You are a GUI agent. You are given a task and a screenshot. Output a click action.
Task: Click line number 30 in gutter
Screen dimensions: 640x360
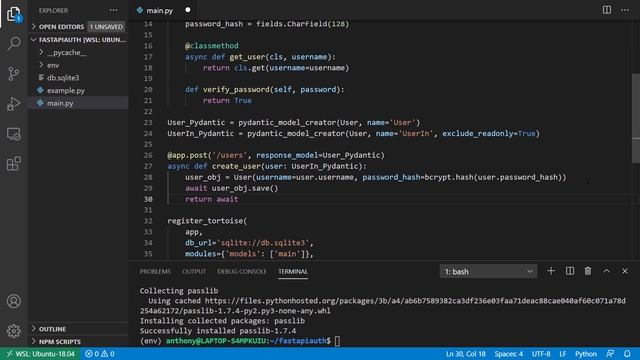[148, 199]
